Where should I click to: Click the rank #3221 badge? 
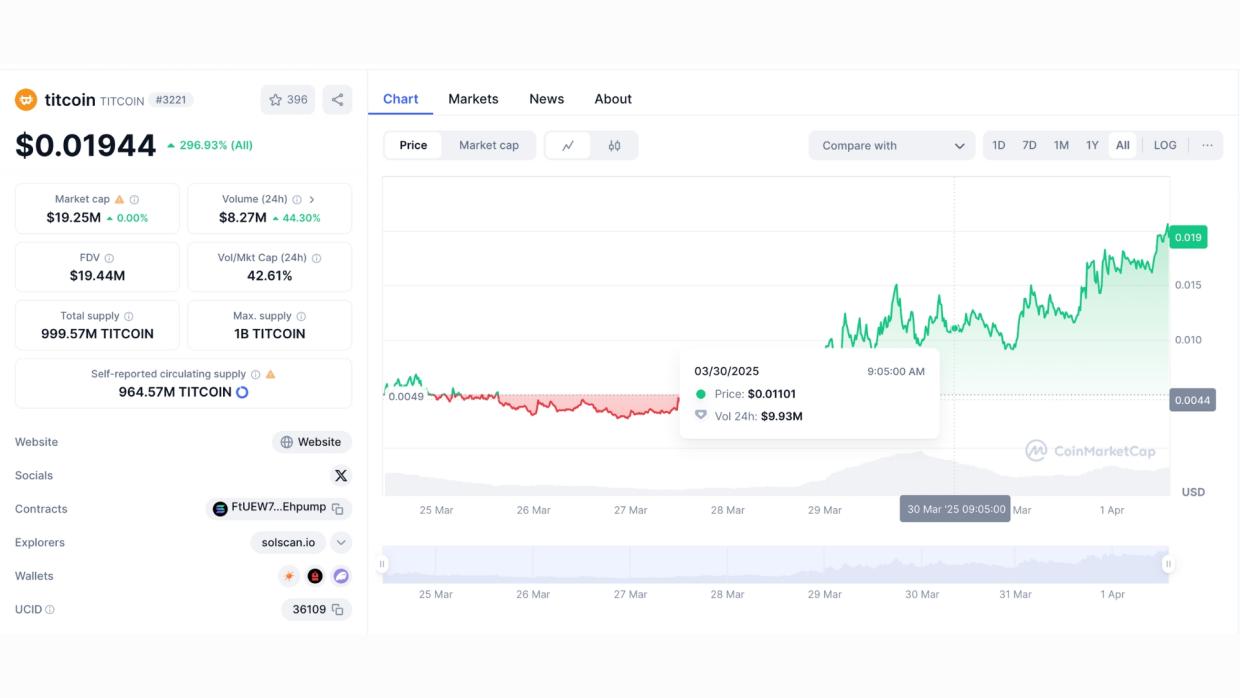171,100
